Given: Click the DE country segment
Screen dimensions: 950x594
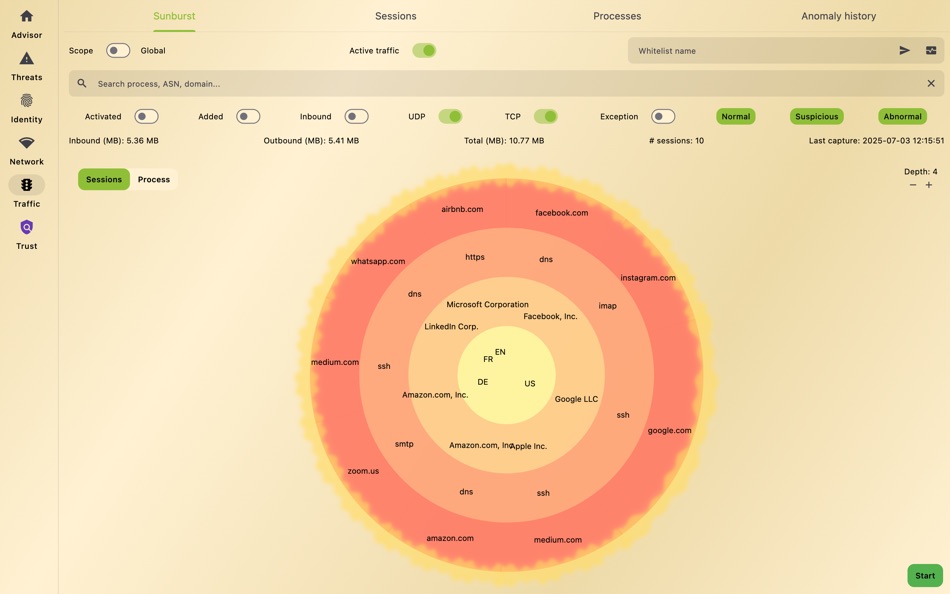Looking at the screenshot, I should (483, 382).
